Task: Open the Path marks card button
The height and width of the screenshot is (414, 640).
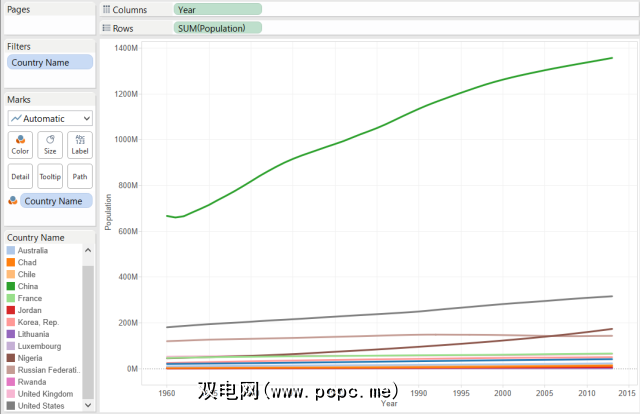Action: coord(80,176)
